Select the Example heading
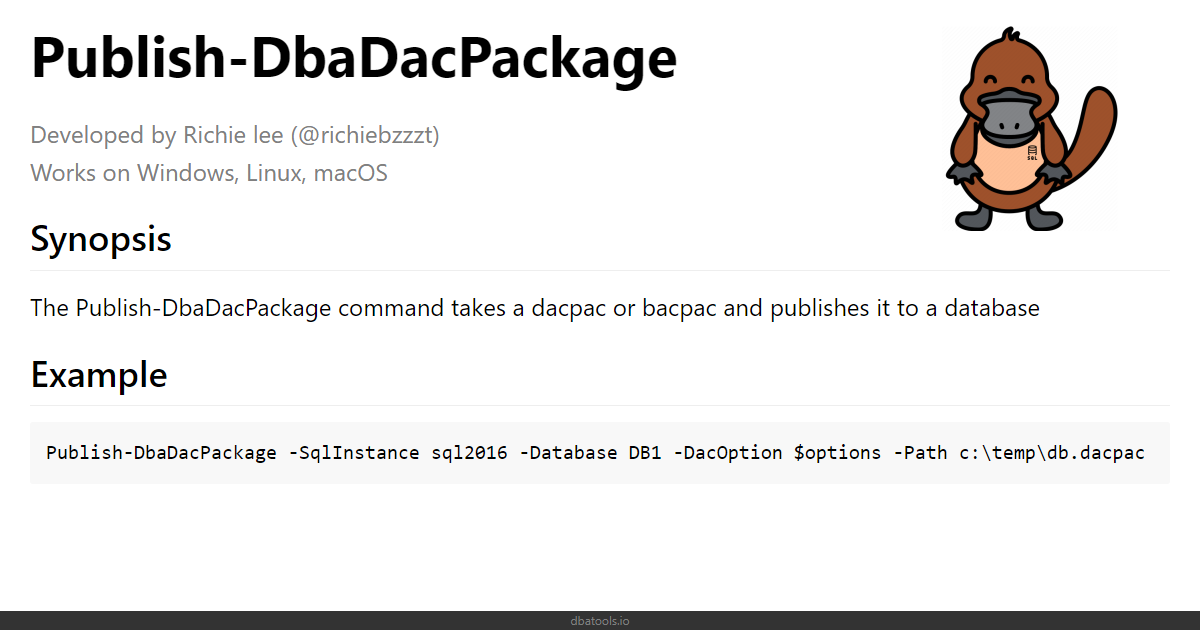The height and width of the screenshot is (630, 1200). pos(99,375)
